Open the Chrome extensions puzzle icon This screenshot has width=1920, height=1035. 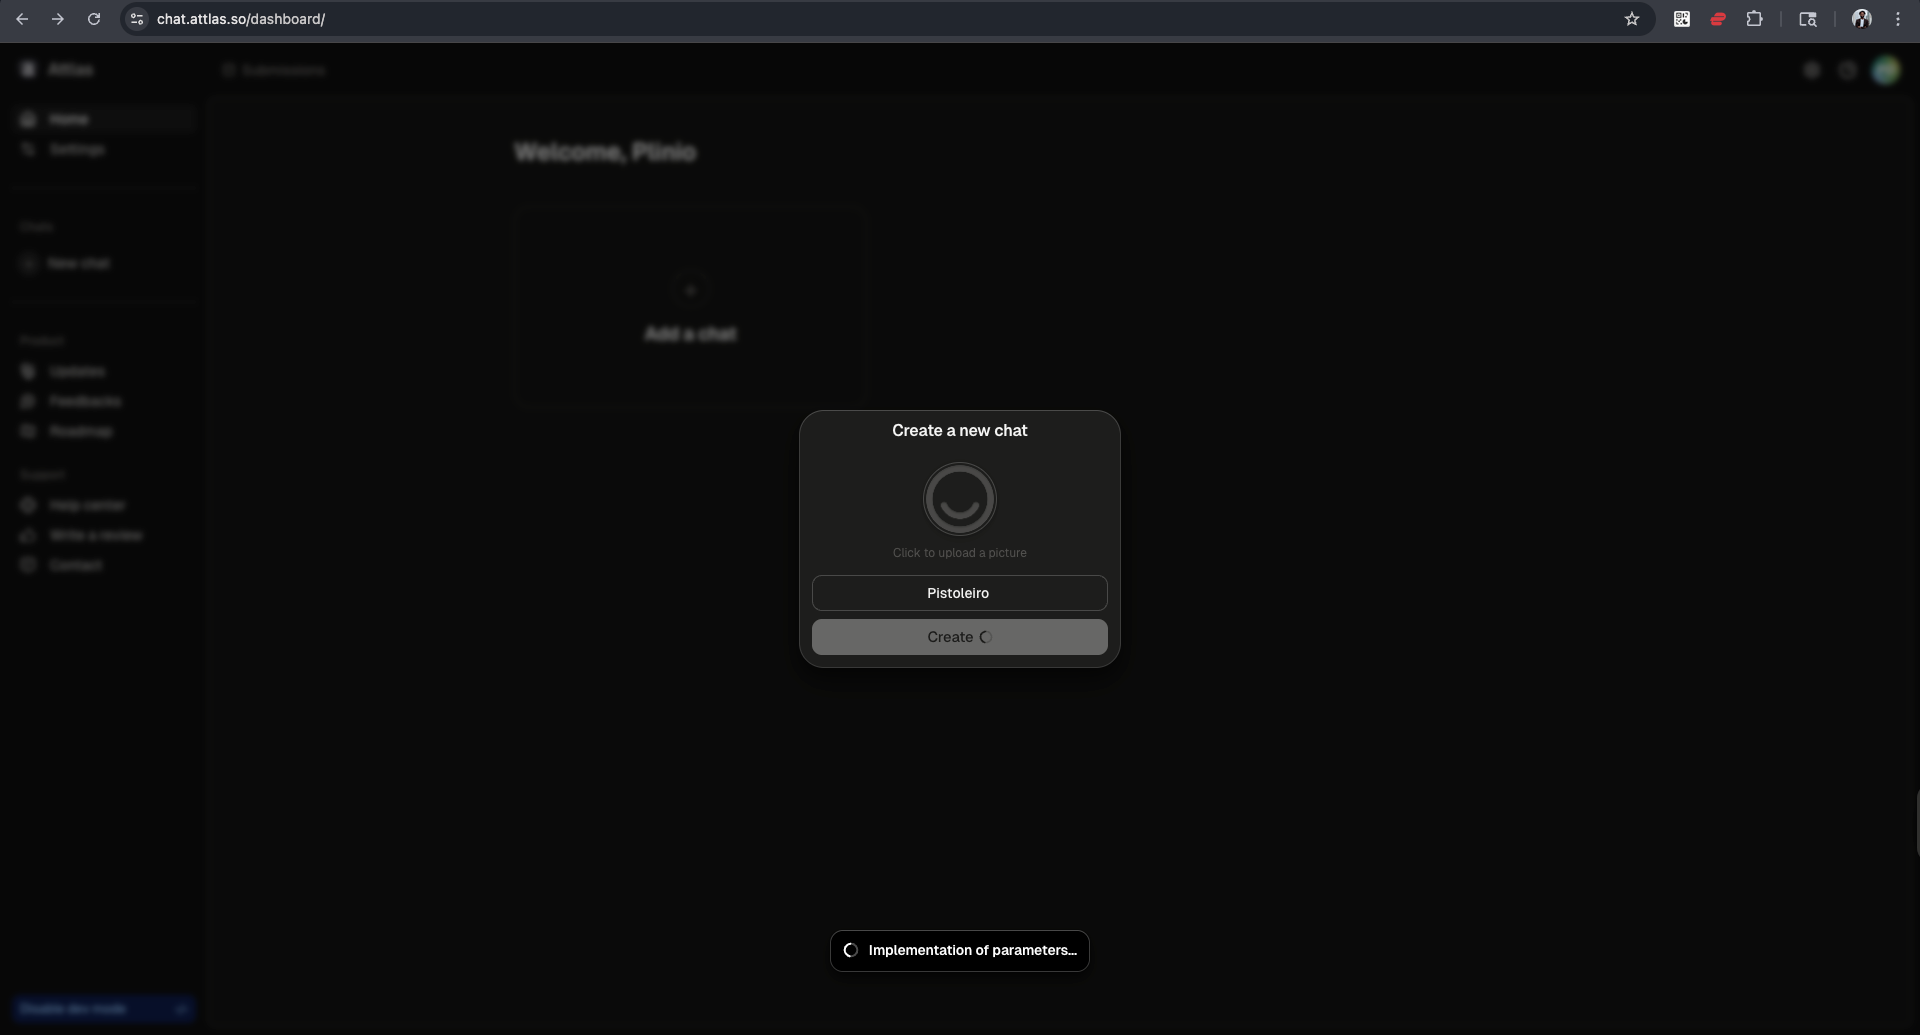[1754, 19]
